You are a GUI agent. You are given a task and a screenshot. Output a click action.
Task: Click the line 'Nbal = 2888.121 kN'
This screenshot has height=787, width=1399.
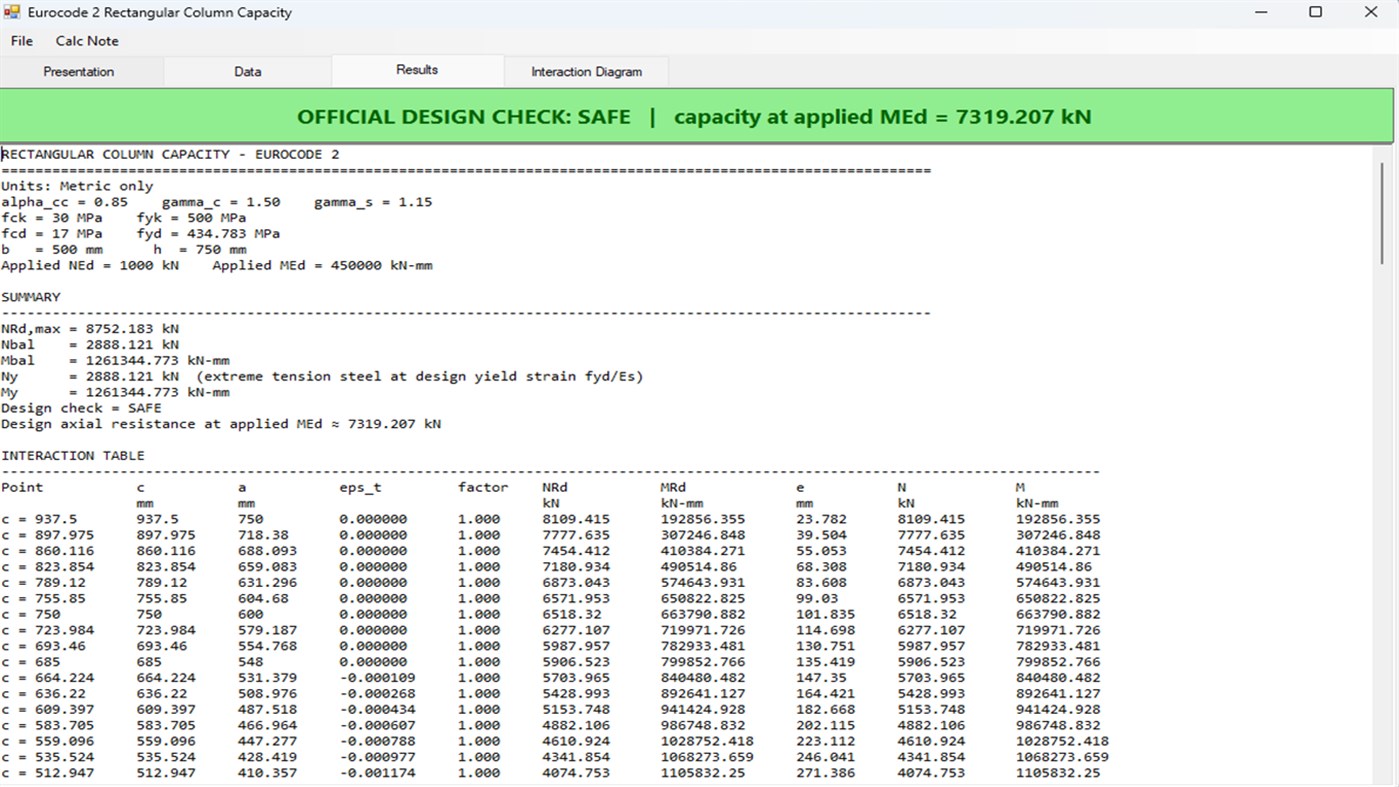pyautogui.click(x=90, y=345)
